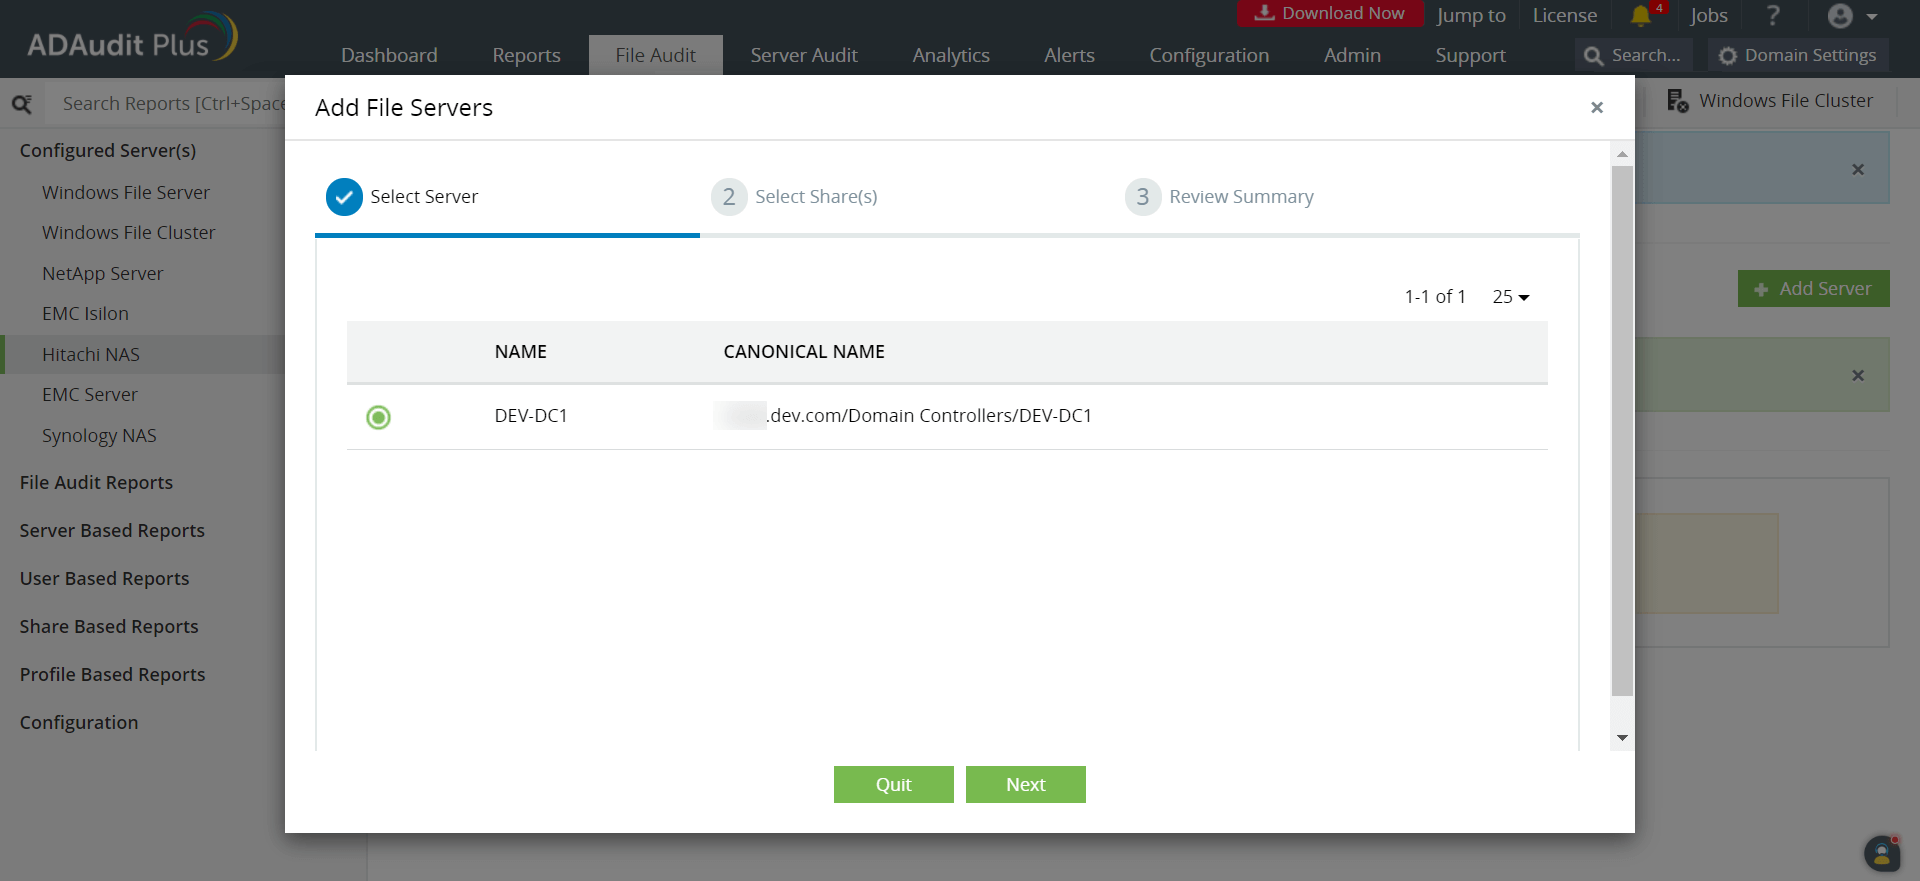This screenshot has width=1920, height=881.
Task: Open the Support tab
Action: click(x=1470, y=56)
